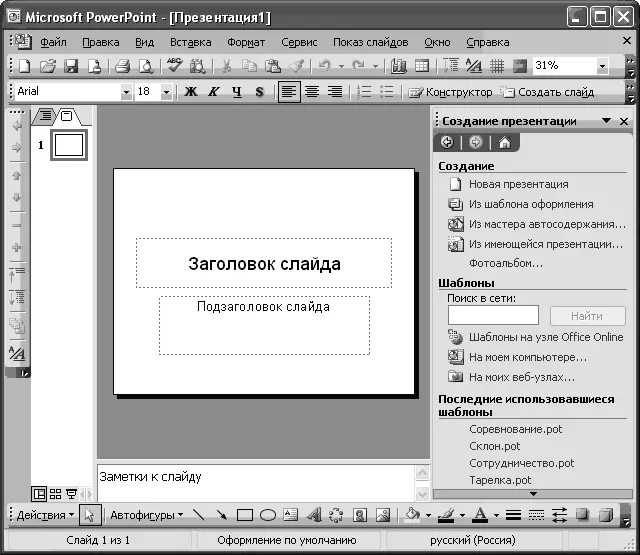The image size is (640, 555).
Task: Click the Save icon in the toolbar
Action: tap(71, 66)
